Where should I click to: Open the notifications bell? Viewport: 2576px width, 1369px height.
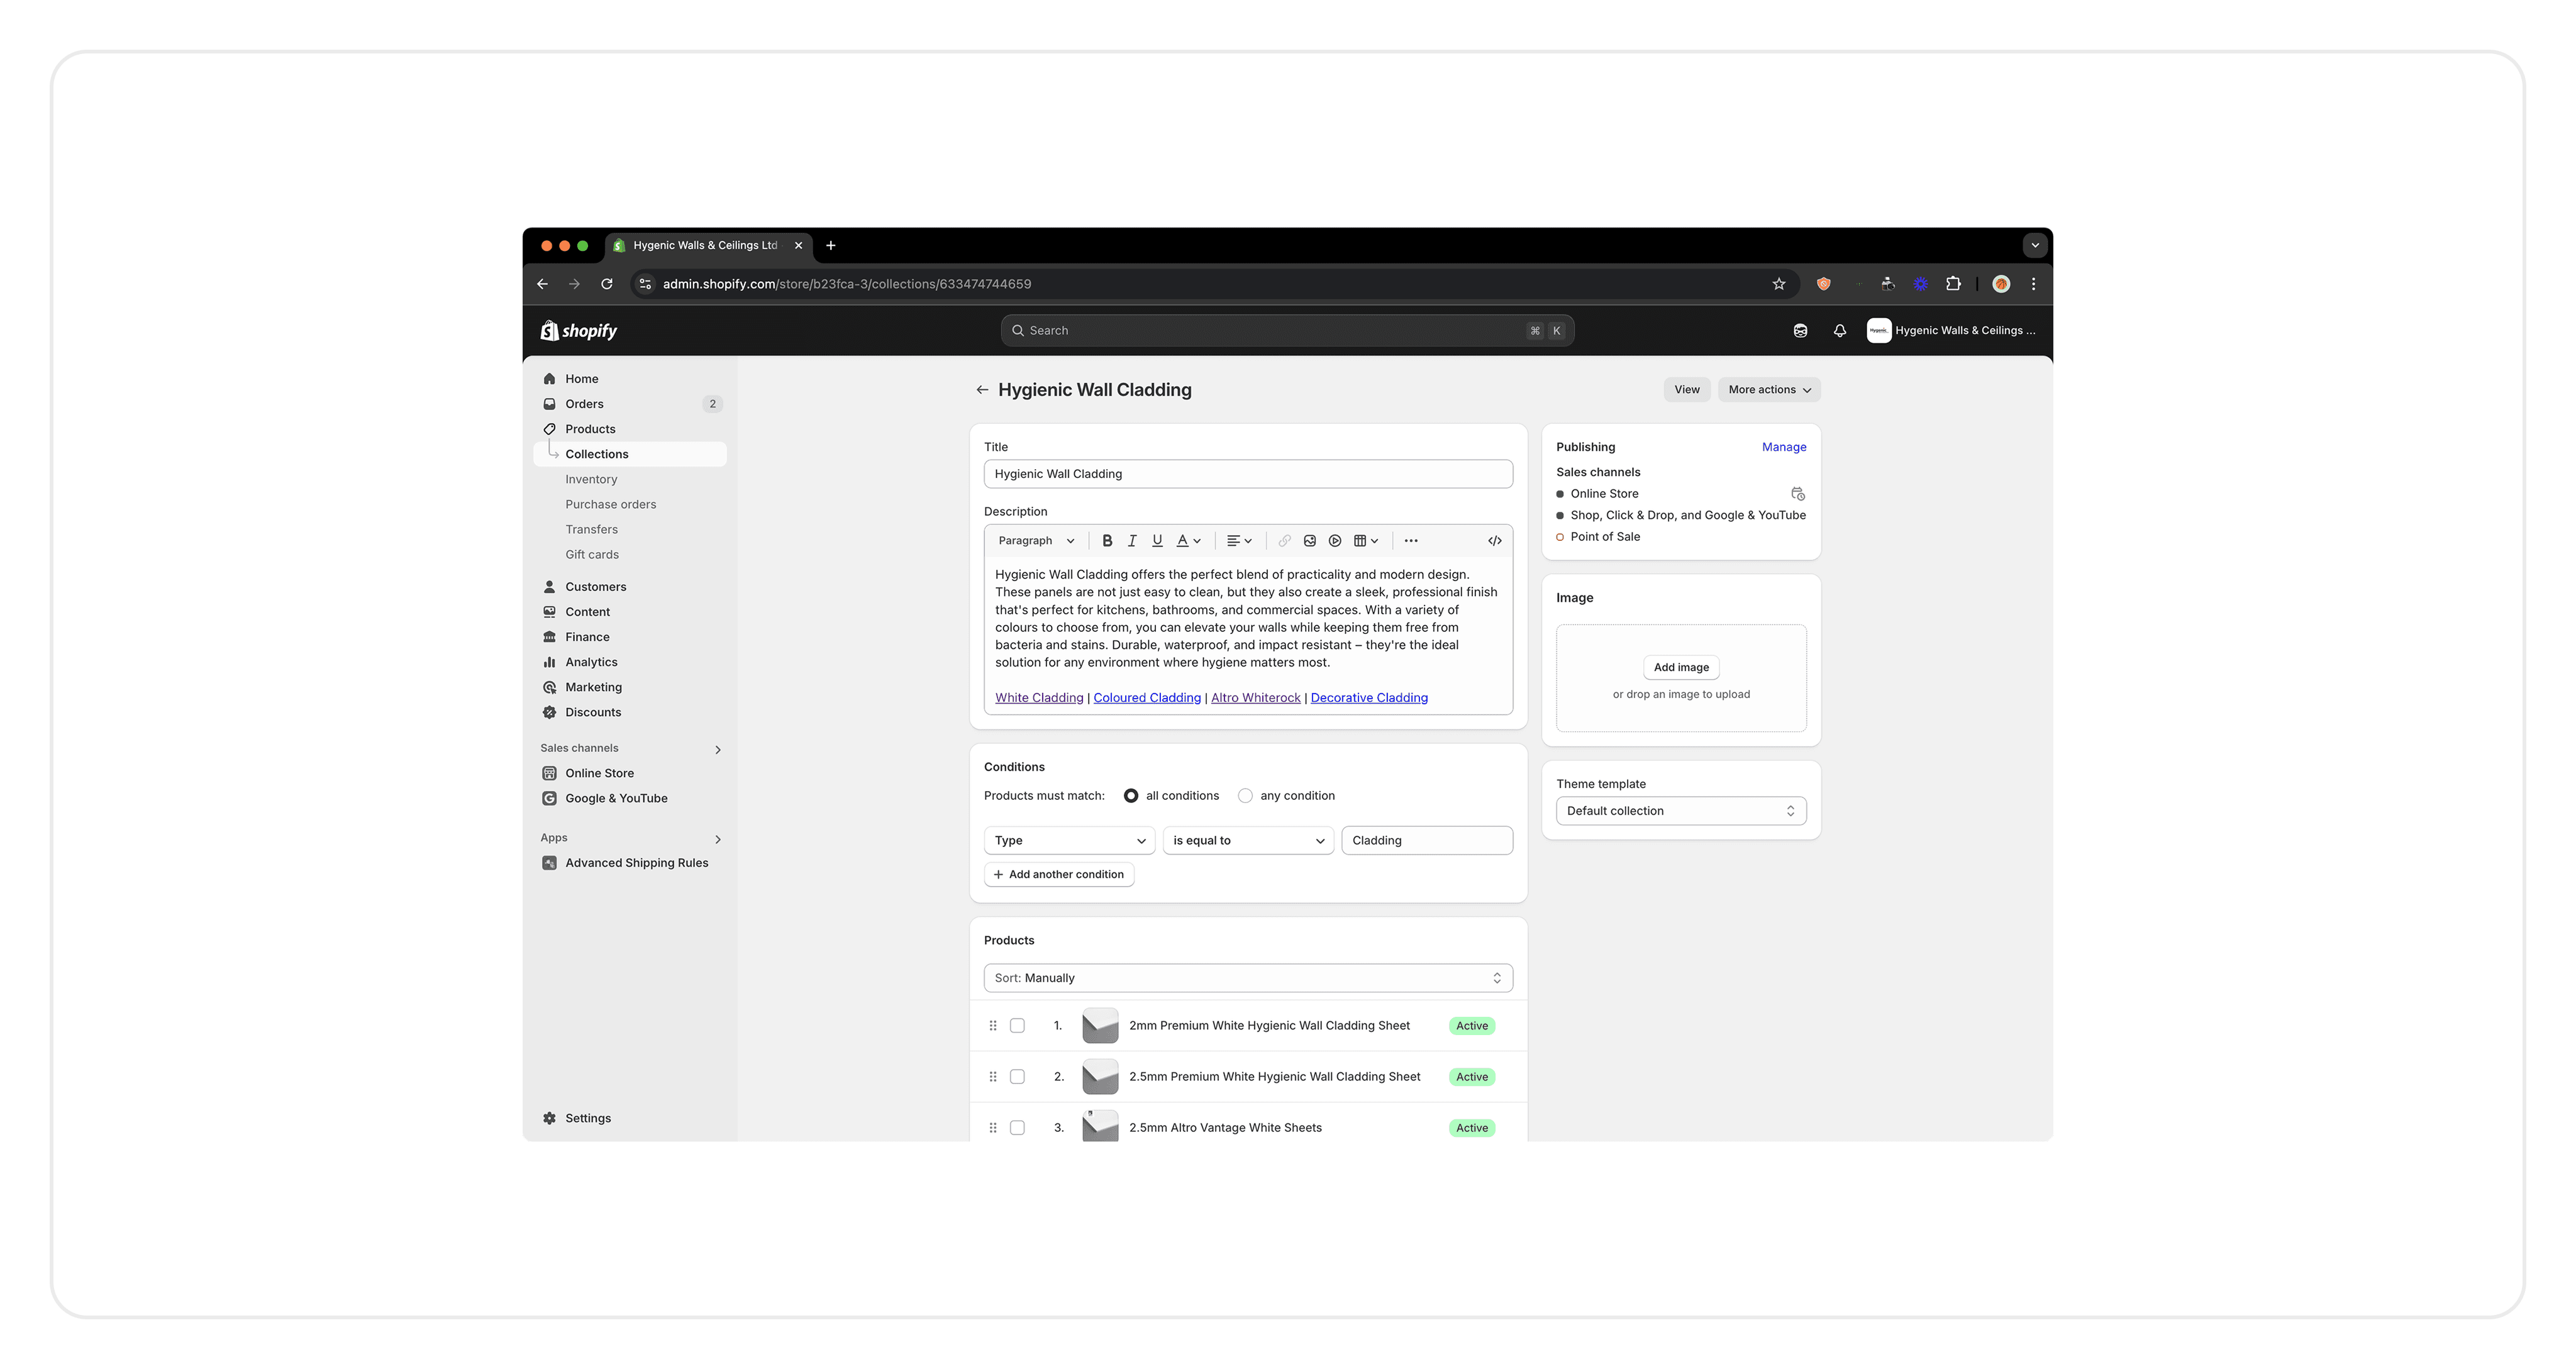click(x=1840, y=331)
